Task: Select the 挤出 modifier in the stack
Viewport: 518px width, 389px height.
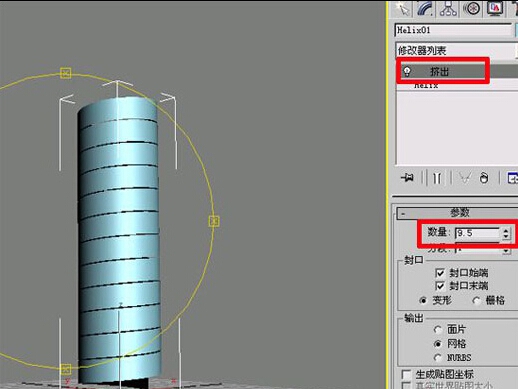Action: [x=439, y=71]
